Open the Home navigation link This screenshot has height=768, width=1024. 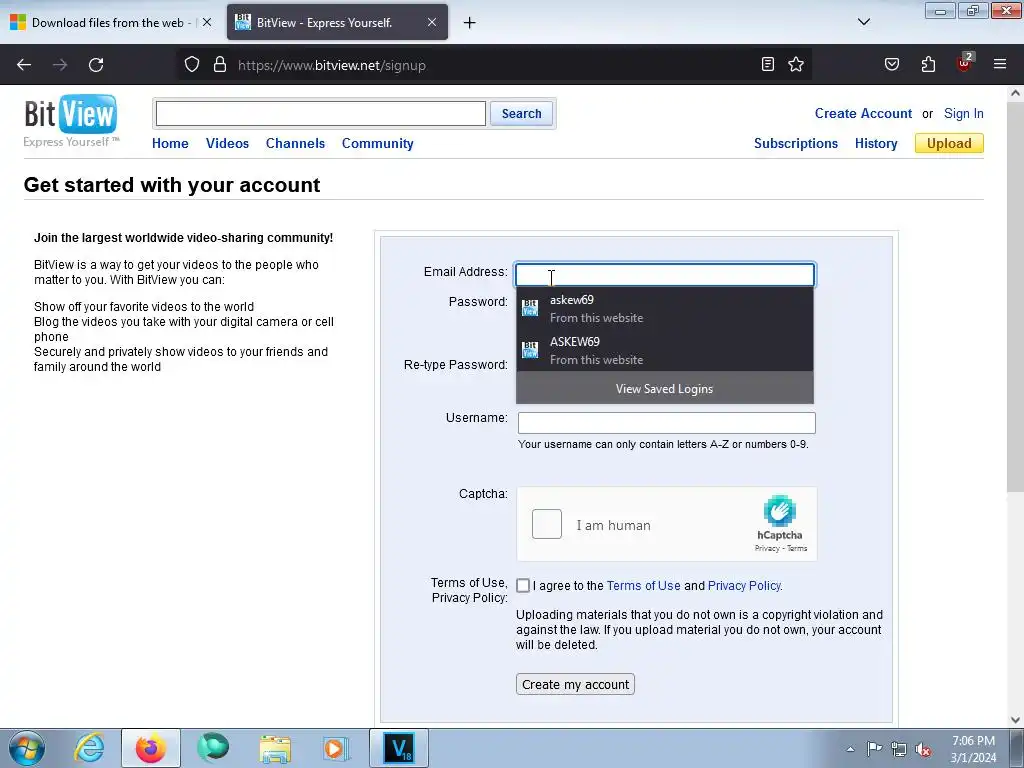pos(170,144)
